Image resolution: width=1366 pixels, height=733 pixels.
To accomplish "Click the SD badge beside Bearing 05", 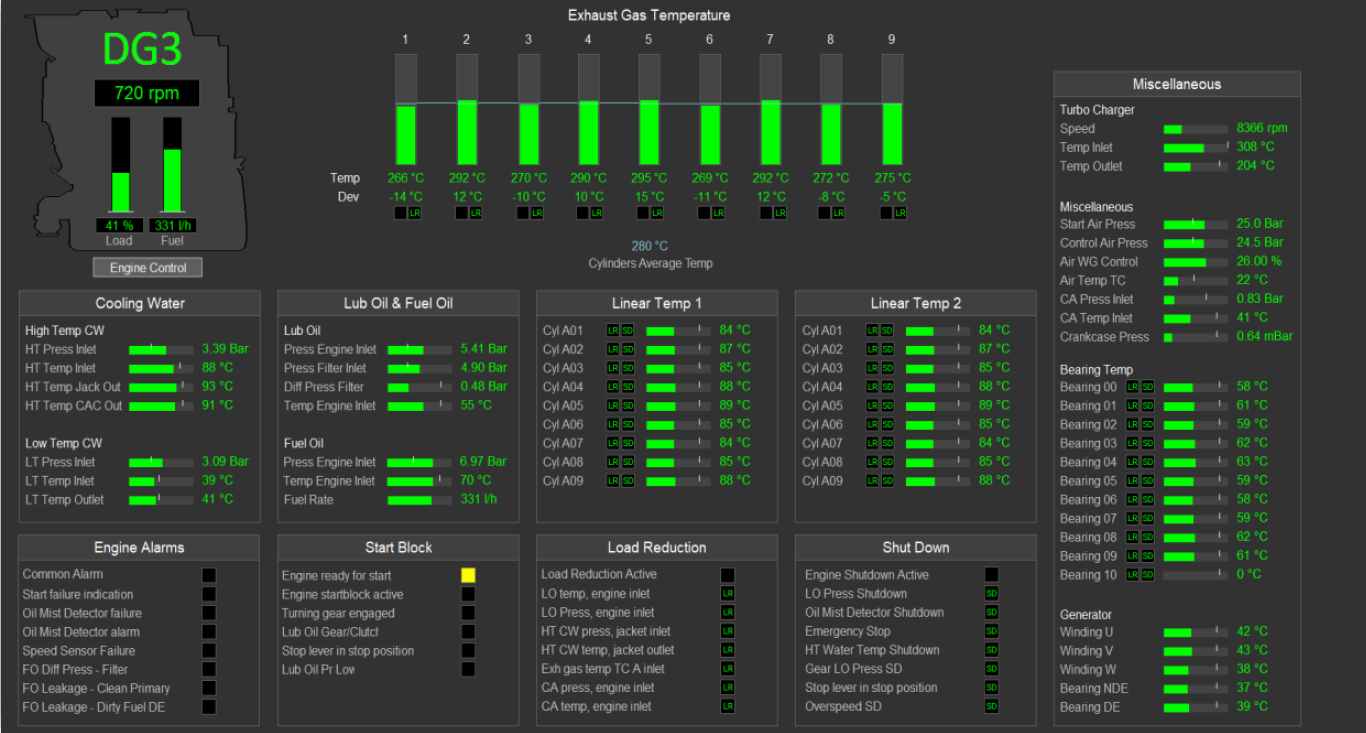I will [x=1148, y=481].
